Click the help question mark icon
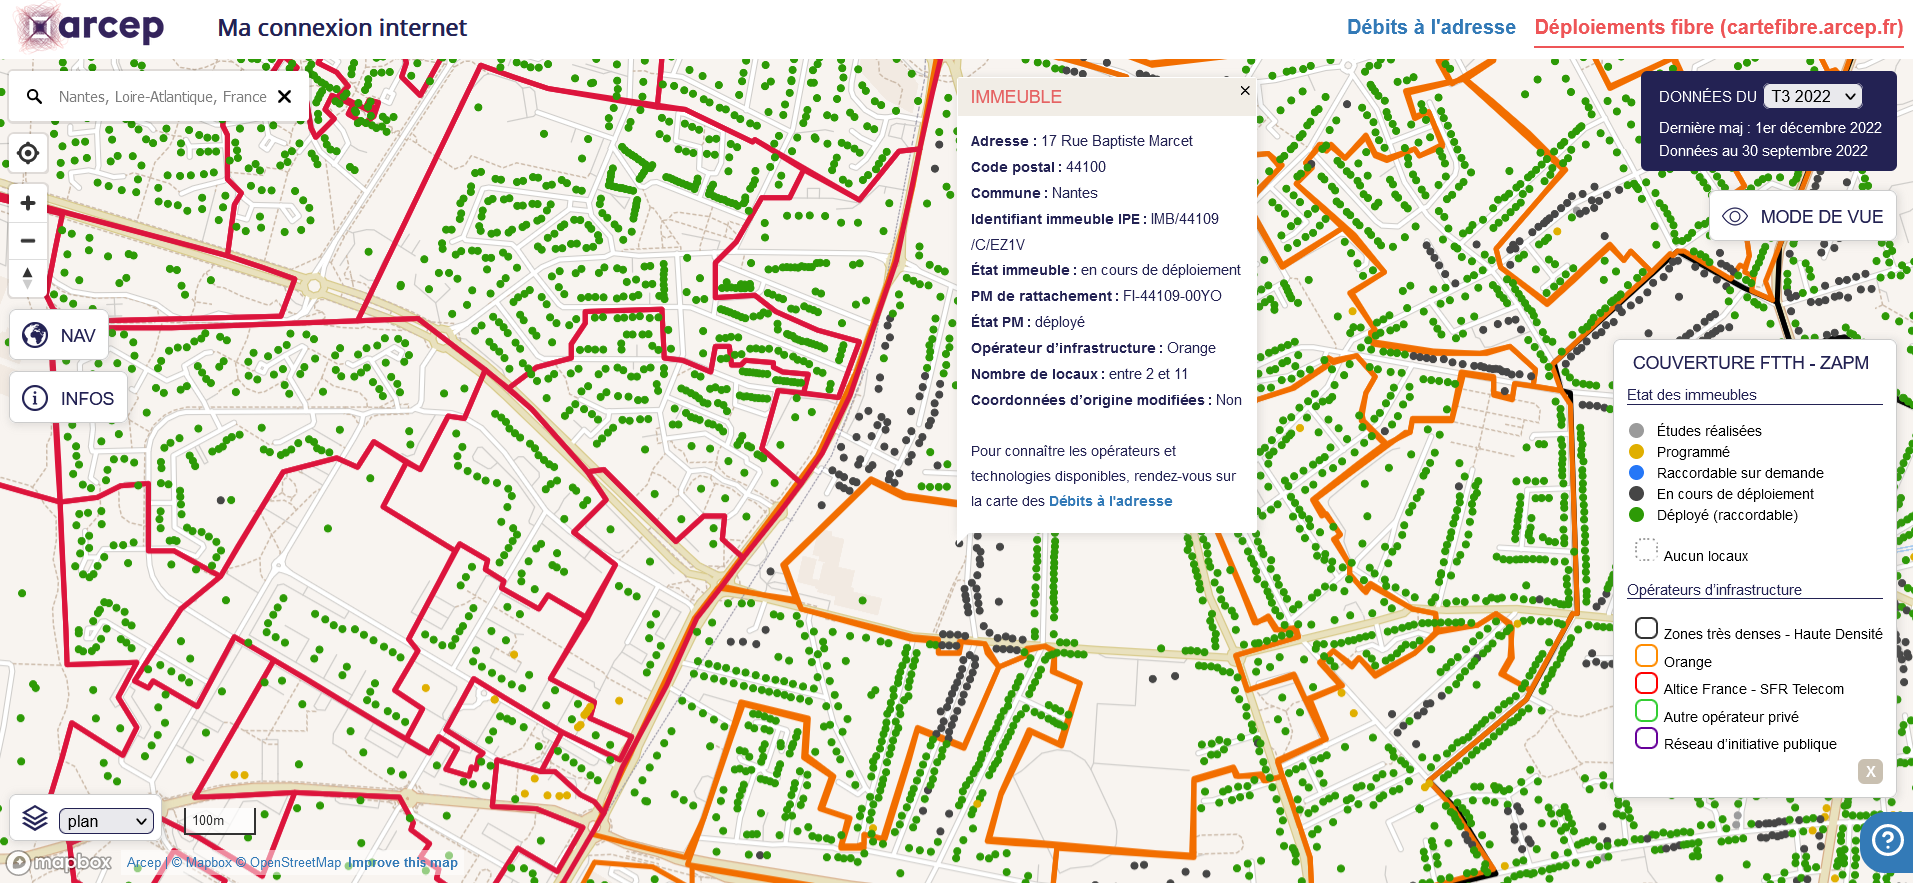This screenshot has width=1913, height=883. 1887,840
